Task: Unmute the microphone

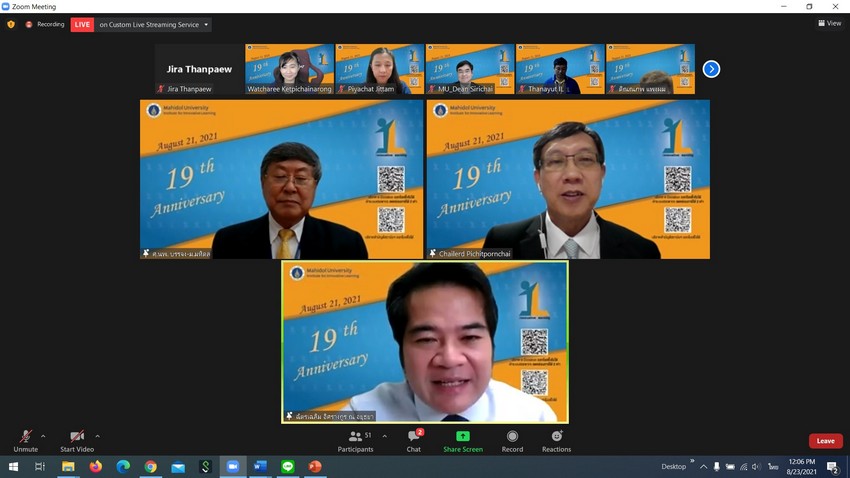Action: pyautogui.click(x=26, y=438)
